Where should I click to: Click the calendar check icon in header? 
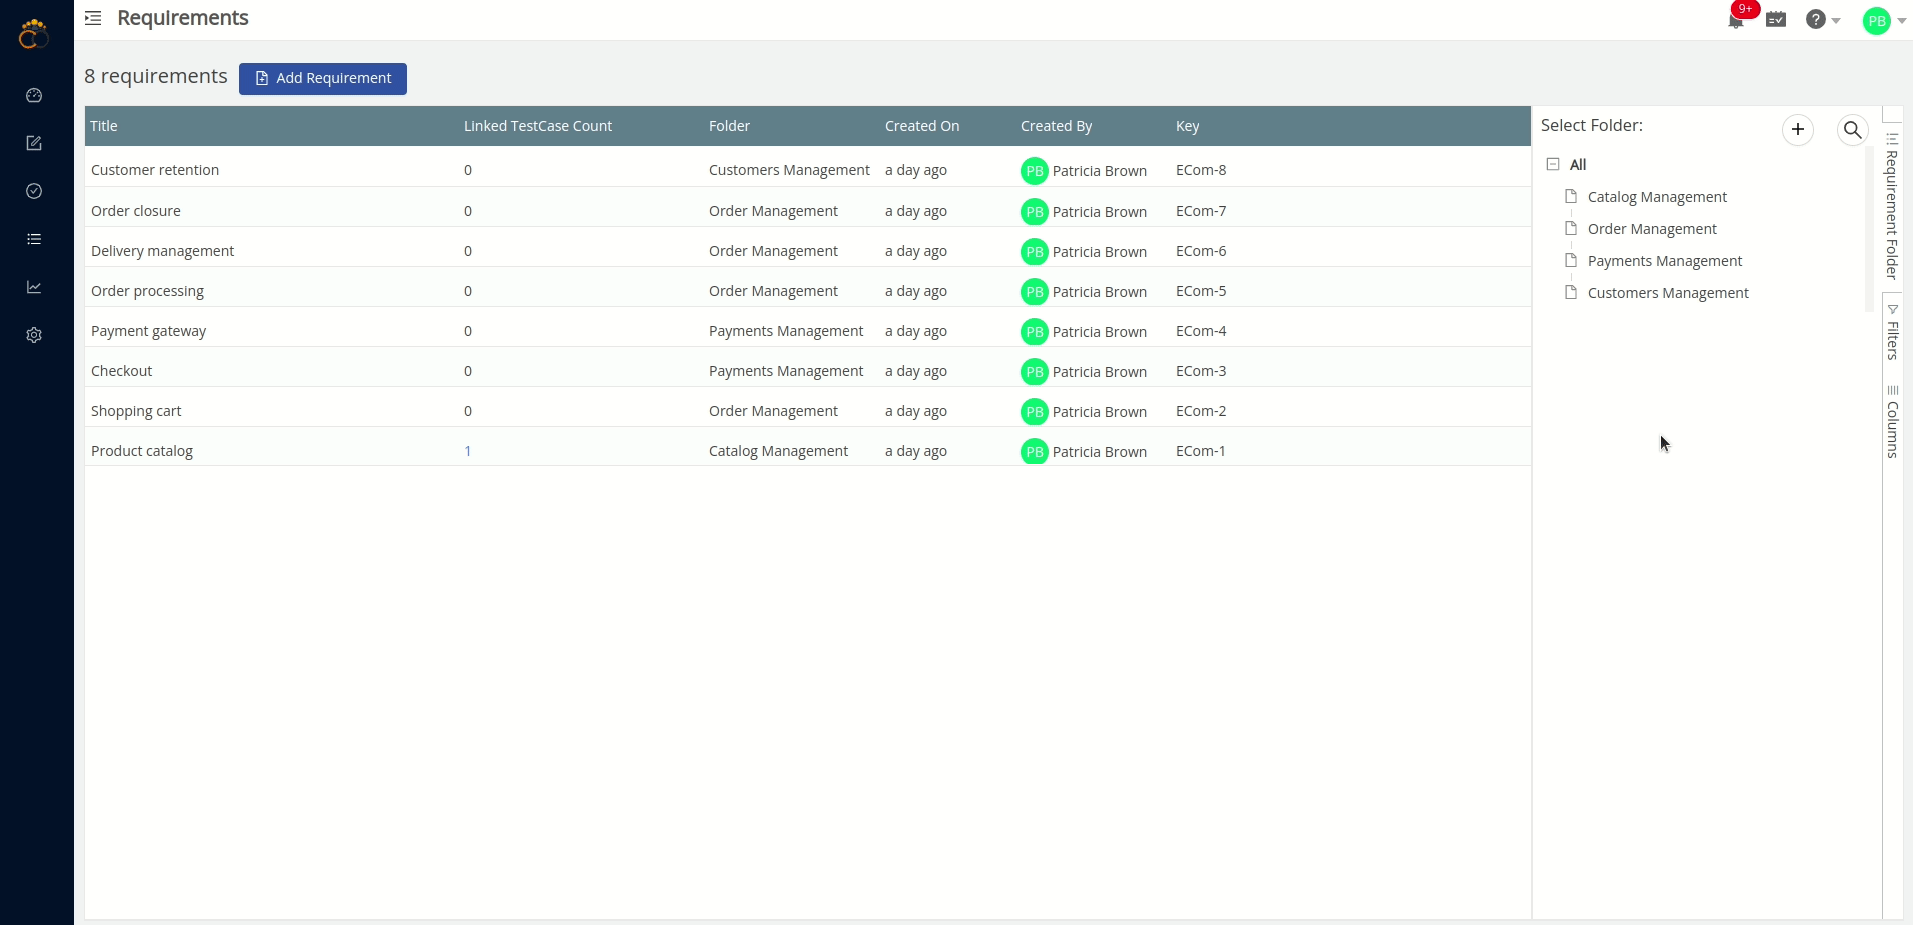click(x=1776, y=19)
